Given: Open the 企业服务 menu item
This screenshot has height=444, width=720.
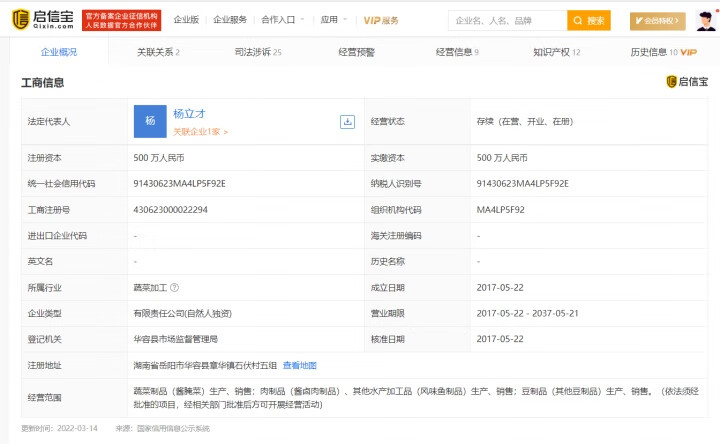Looking at the screenshot, I should coord(230,20).
